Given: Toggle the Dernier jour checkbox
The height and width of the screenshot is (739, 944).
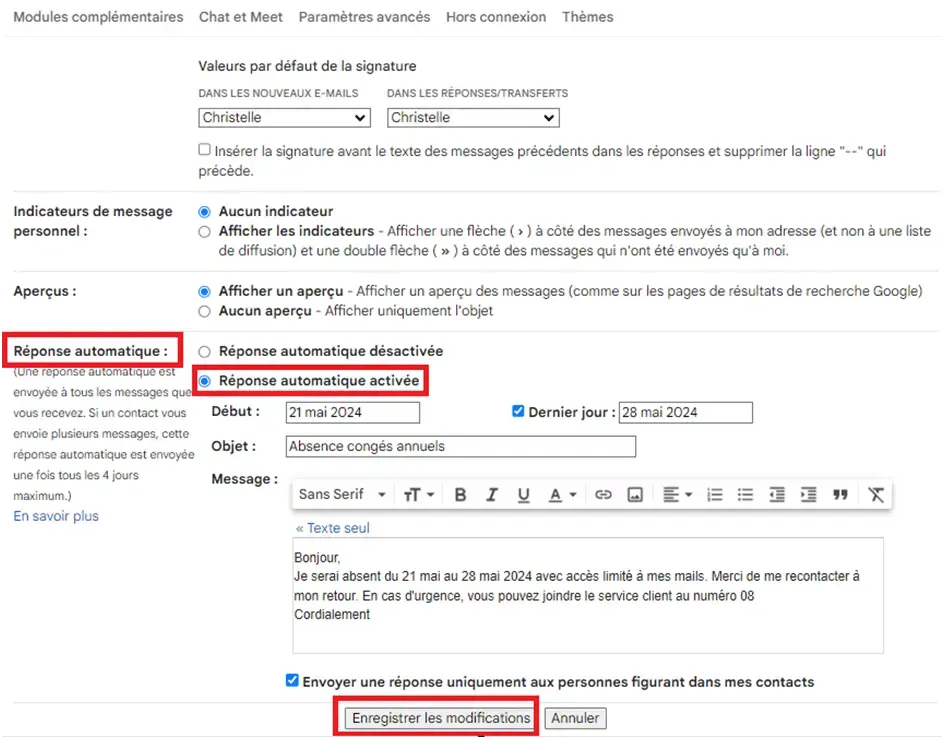Looking at the screenshot, I should pyautogui.click(x=518, y=411).
